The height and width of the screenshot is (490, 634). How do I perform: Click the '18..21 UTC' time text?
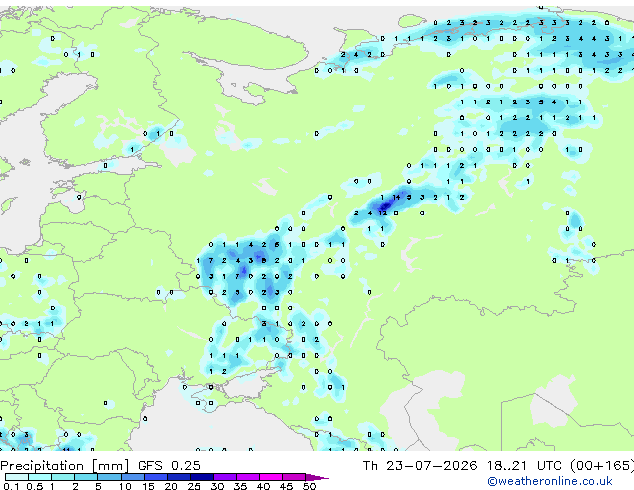[524, 466]
